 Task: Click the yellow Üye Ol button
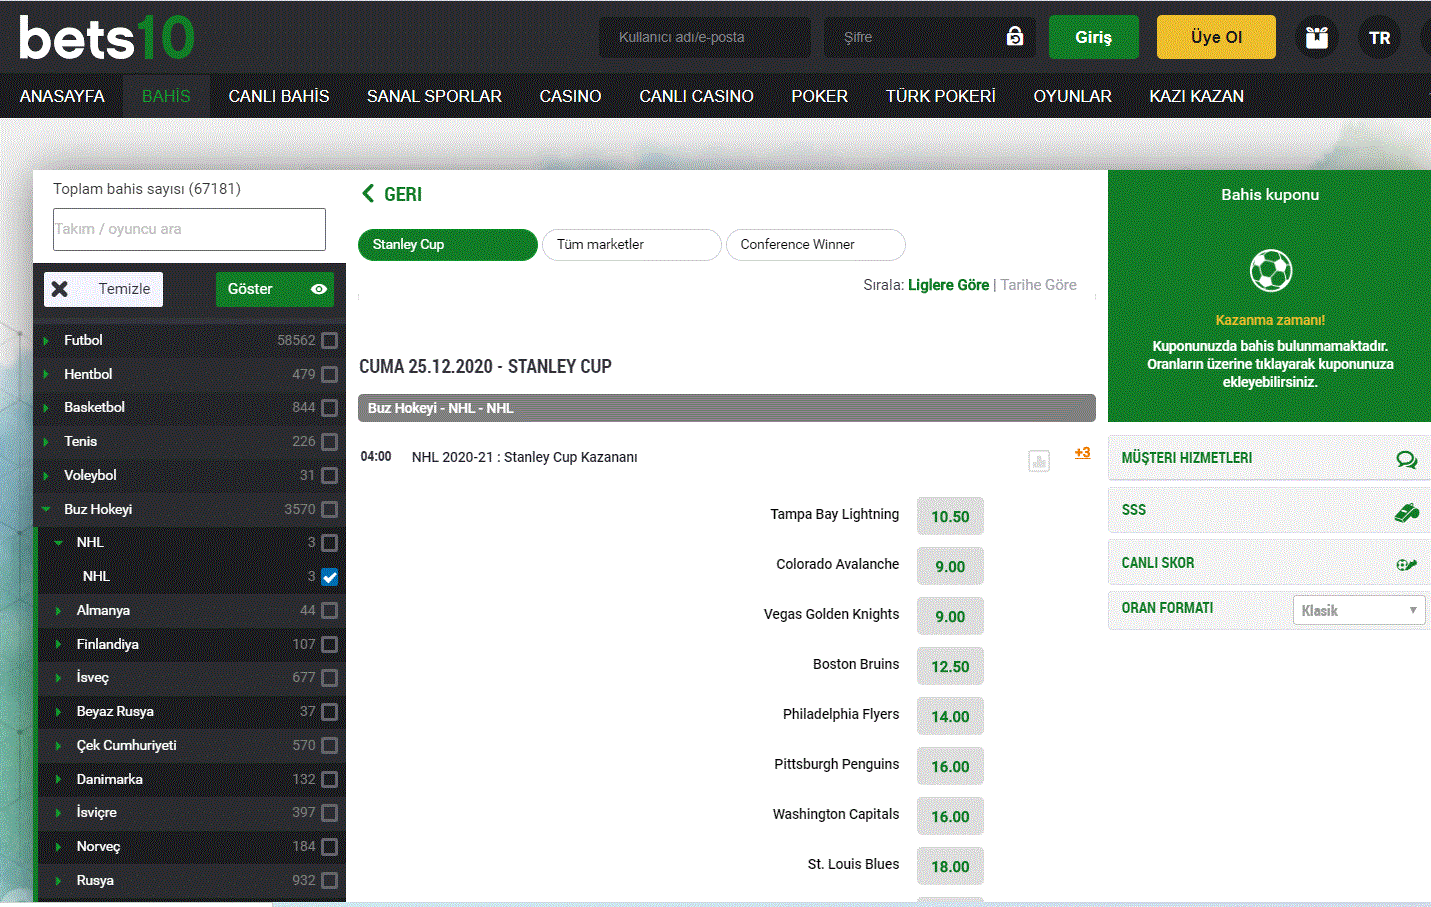pos(1216,37)
